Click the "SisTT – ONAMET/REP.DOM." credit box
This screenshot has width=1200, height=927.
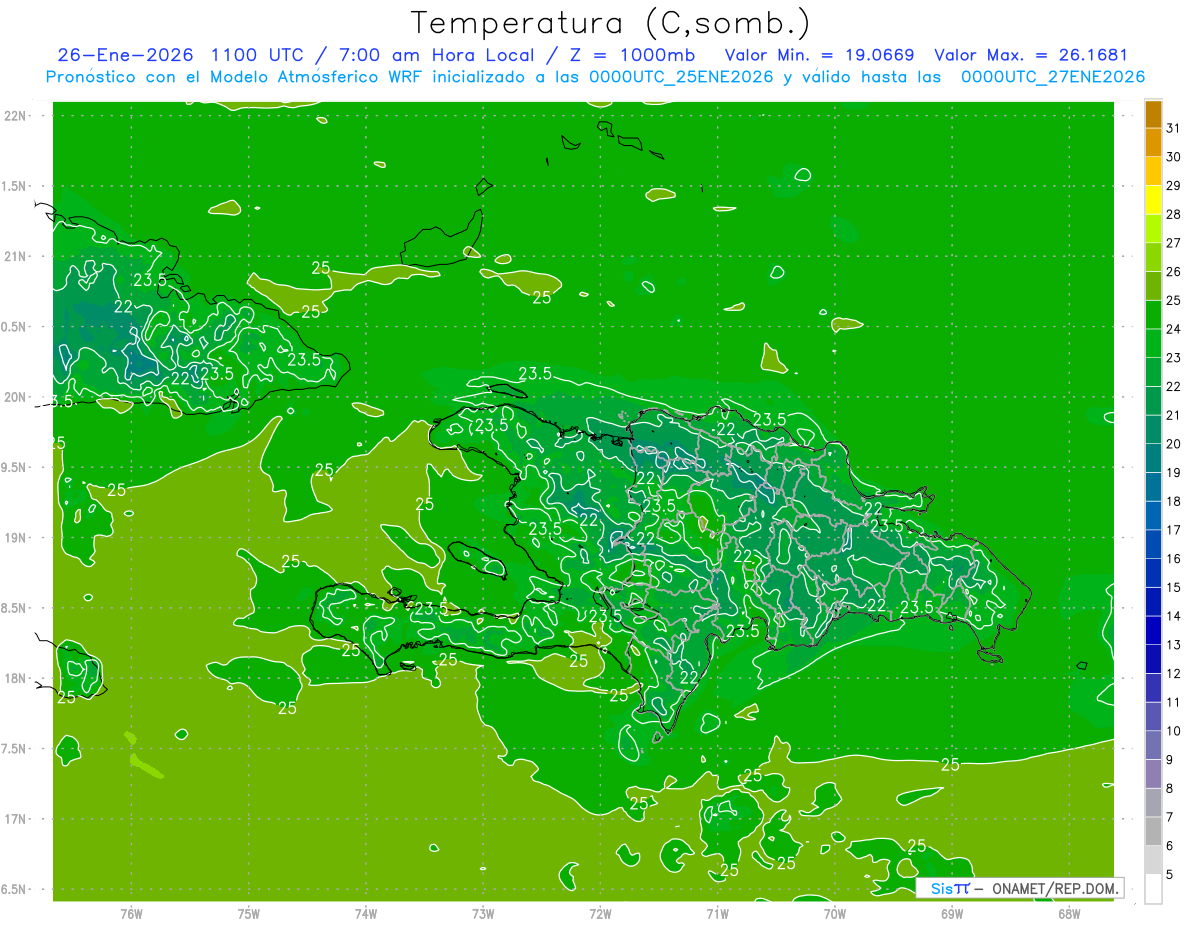point(1020,888)
